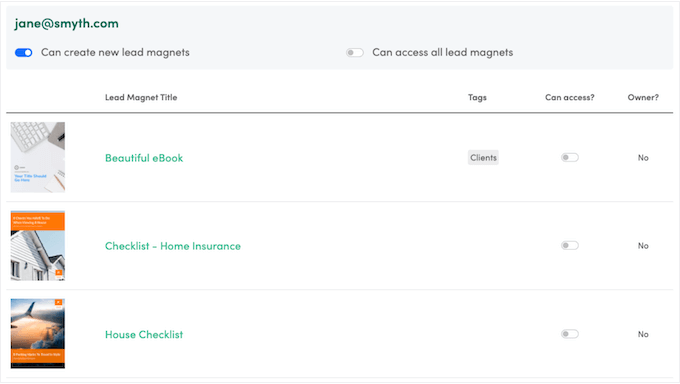Open the Checklist - Home Insurance link
The image size is (680, 384).
173,246
